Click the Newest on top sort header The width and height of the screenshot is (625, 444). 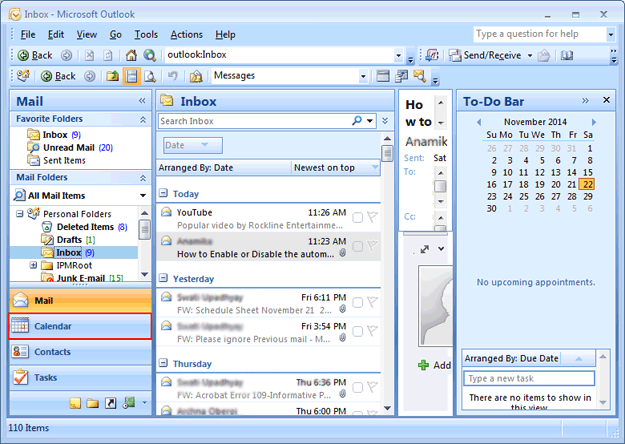336,168
